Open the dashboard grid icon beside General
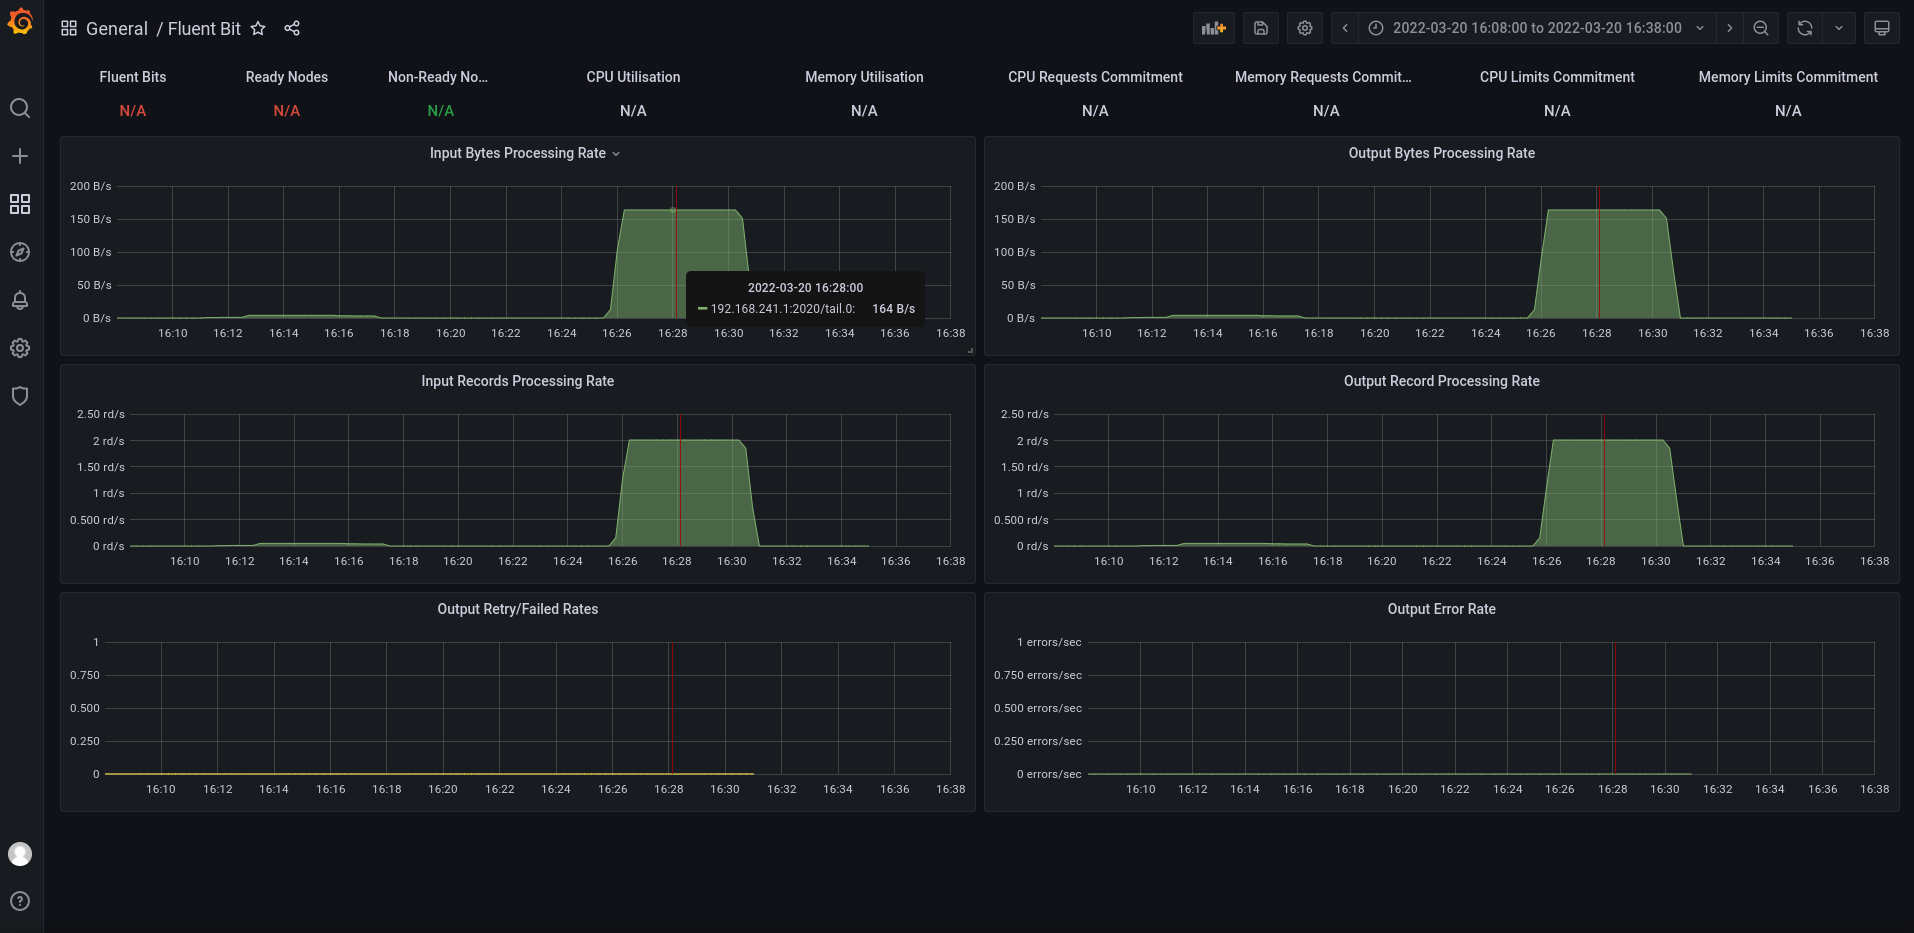The height and width of the screenshot is (933, 1914). (69, 28)
